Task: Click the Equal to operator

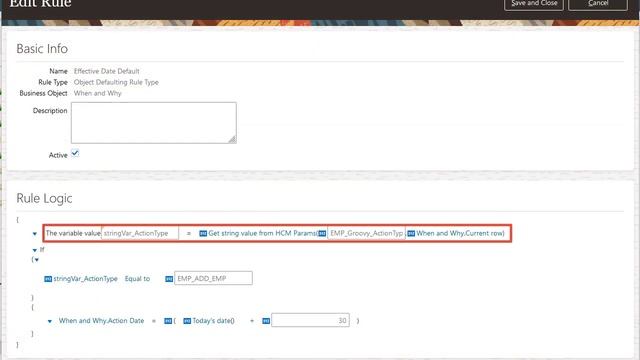Action: (137, 279)
